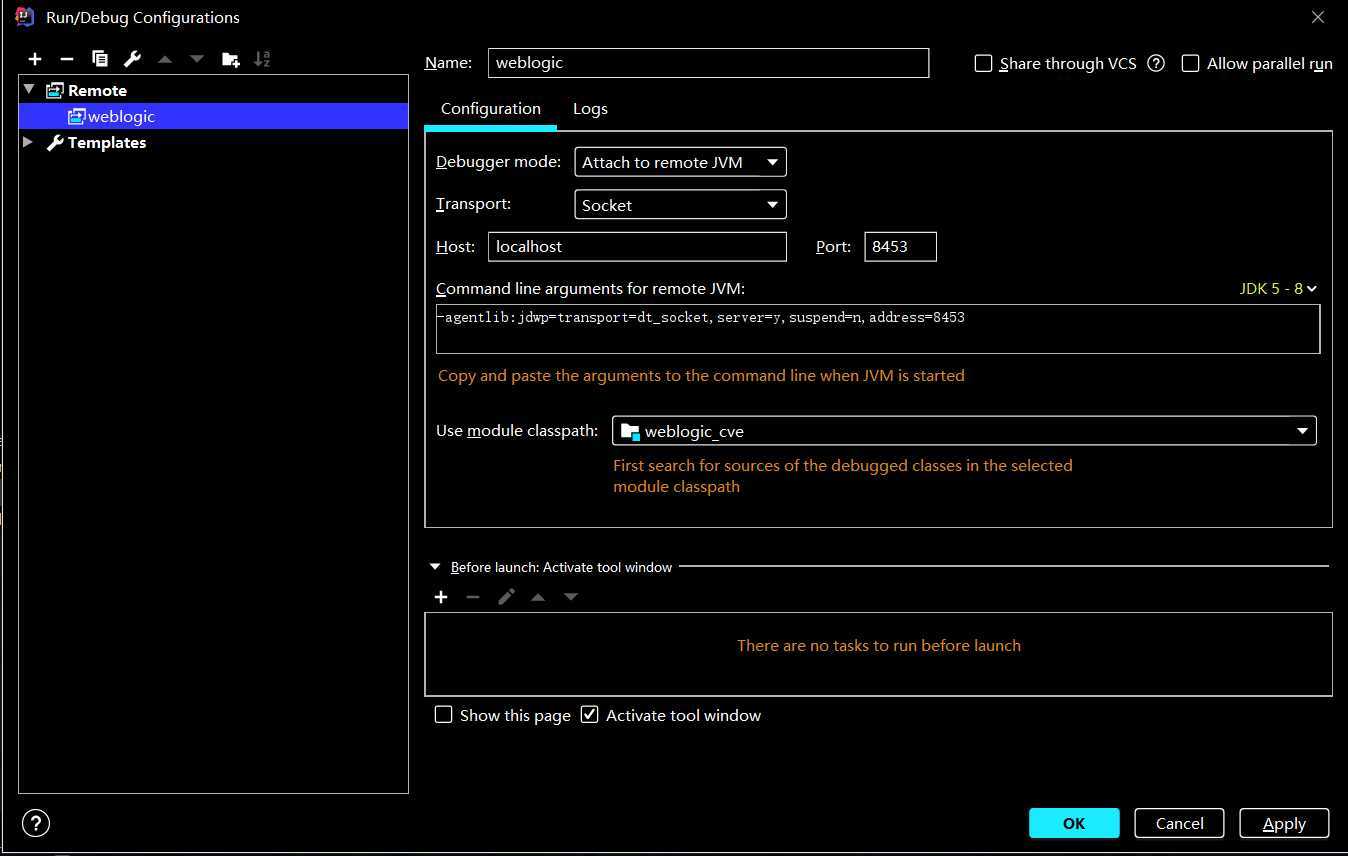Screen dimensions: 1348x856
Task: Click the Apply button
Action: tap(1284, 823)
